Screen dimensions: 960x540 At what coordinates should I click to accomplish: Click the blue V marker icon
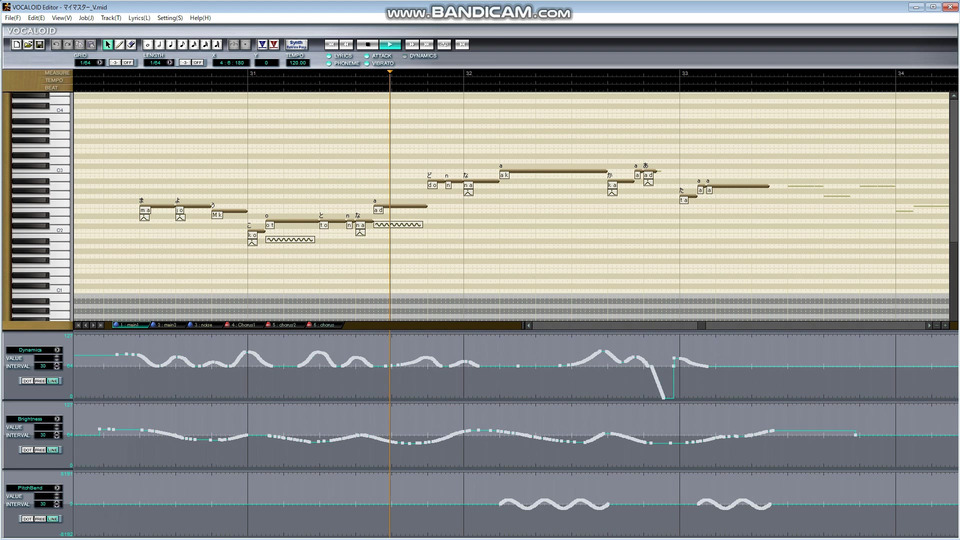click(x=263, y=45)
